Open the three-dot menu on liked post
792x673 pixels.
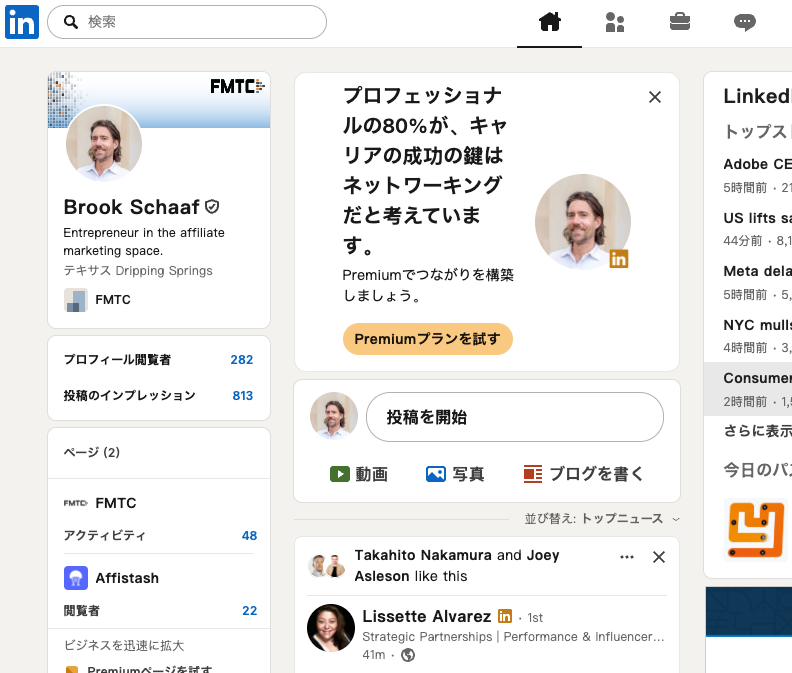coord(627,557)
